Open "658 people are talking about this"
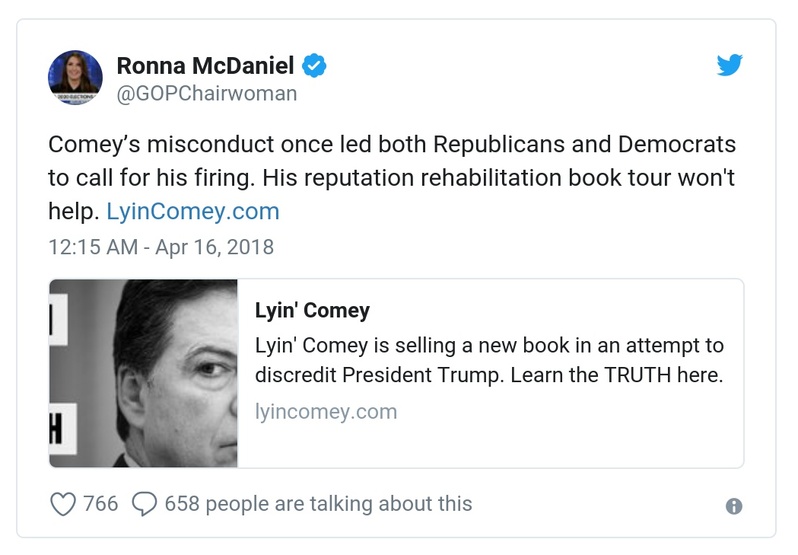798x555 pixels. coord(318,504)
